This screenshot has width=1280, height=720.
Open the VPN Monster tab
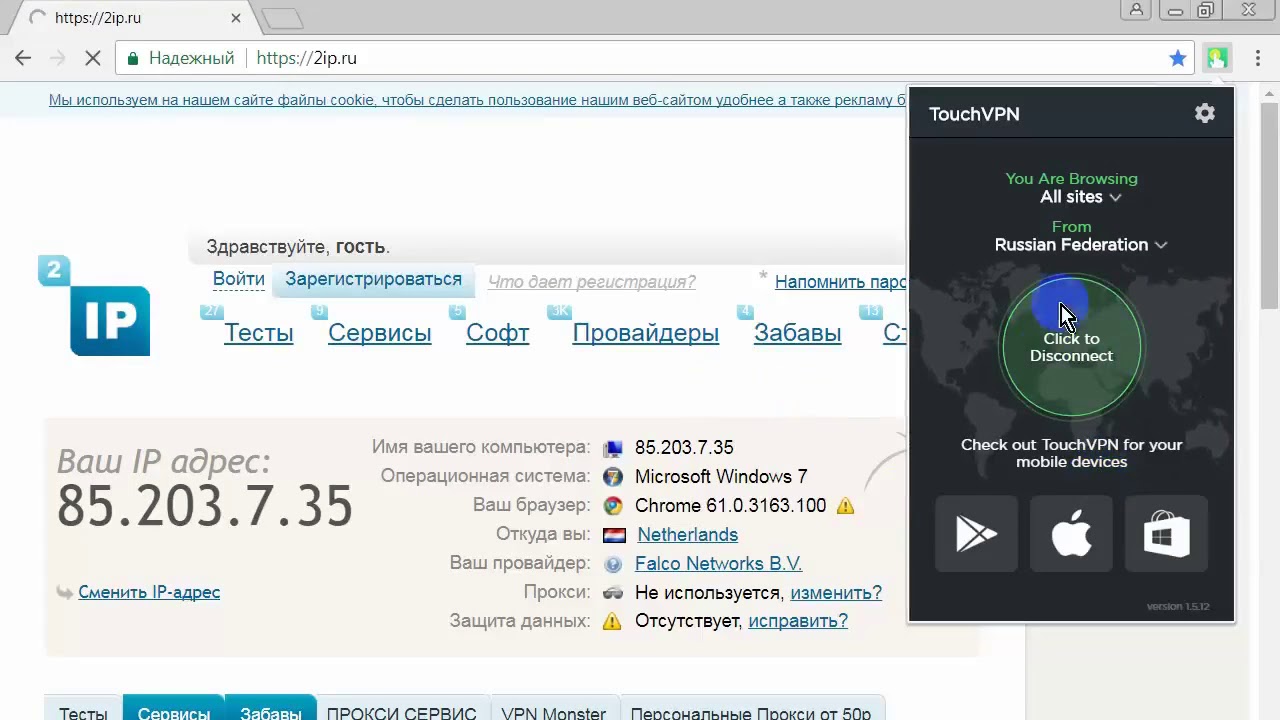point(554,708)
